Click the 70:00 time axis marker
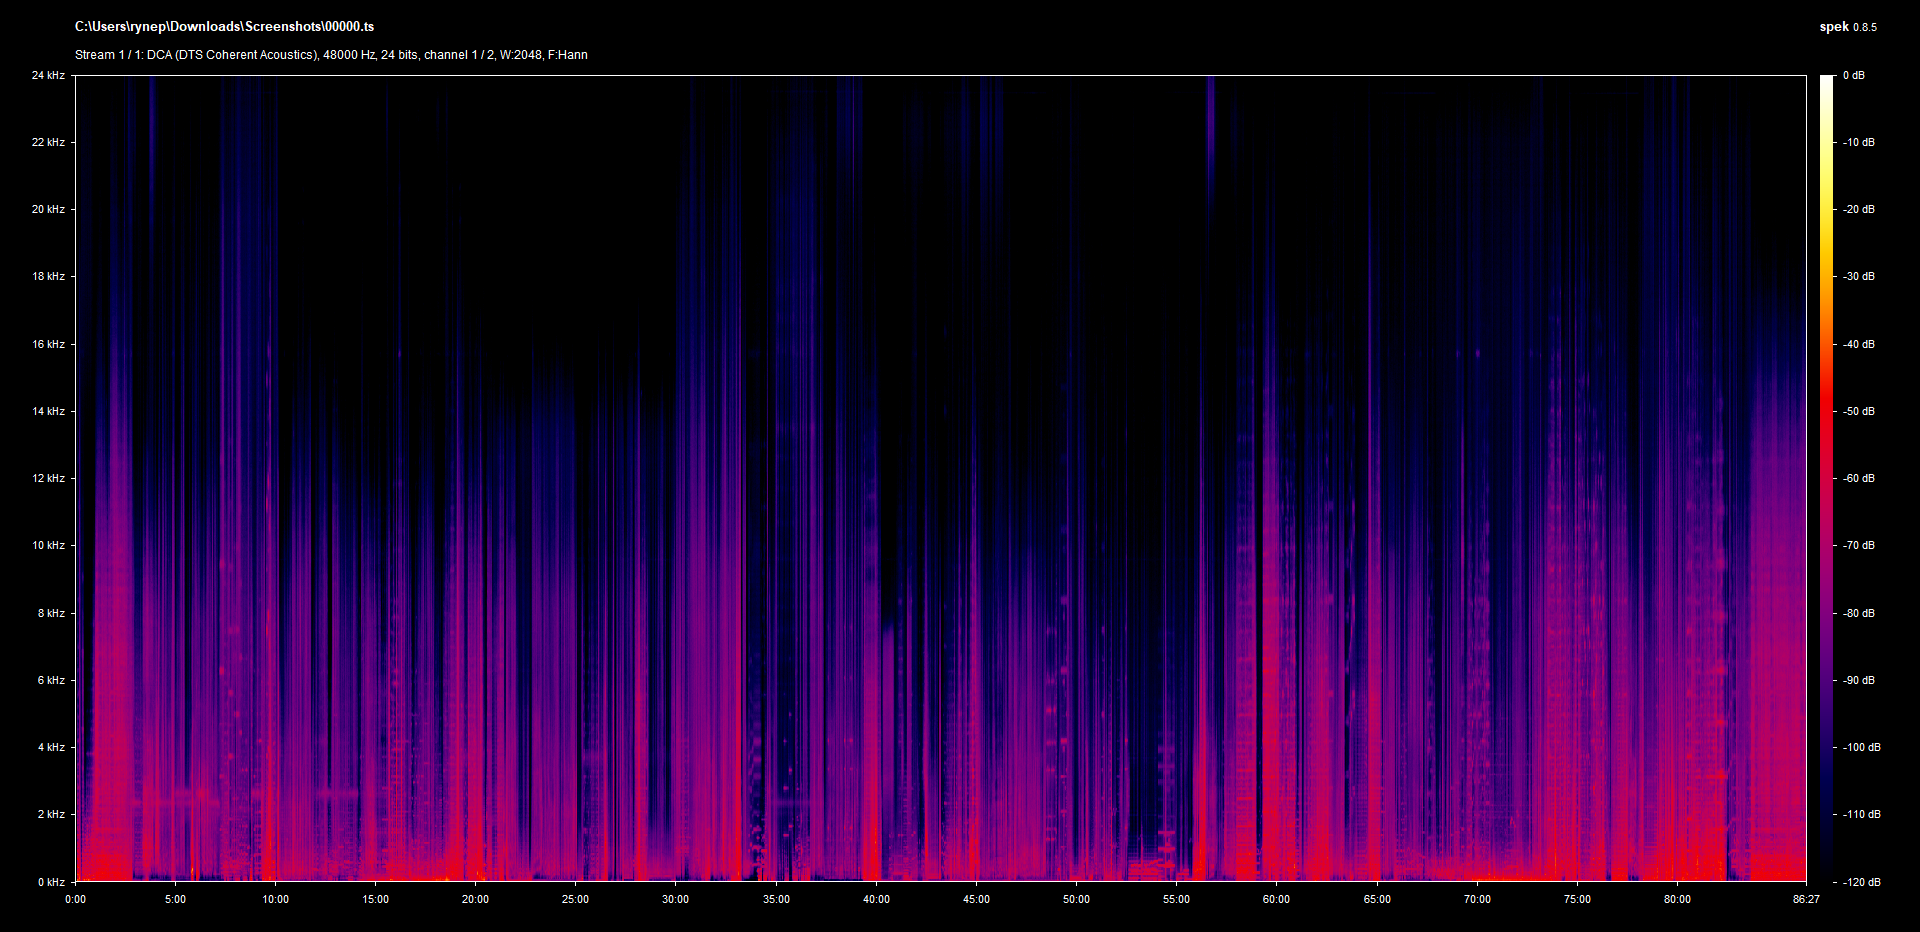1920x932 pixels. pyautogui.click(x=1477, y=900)
